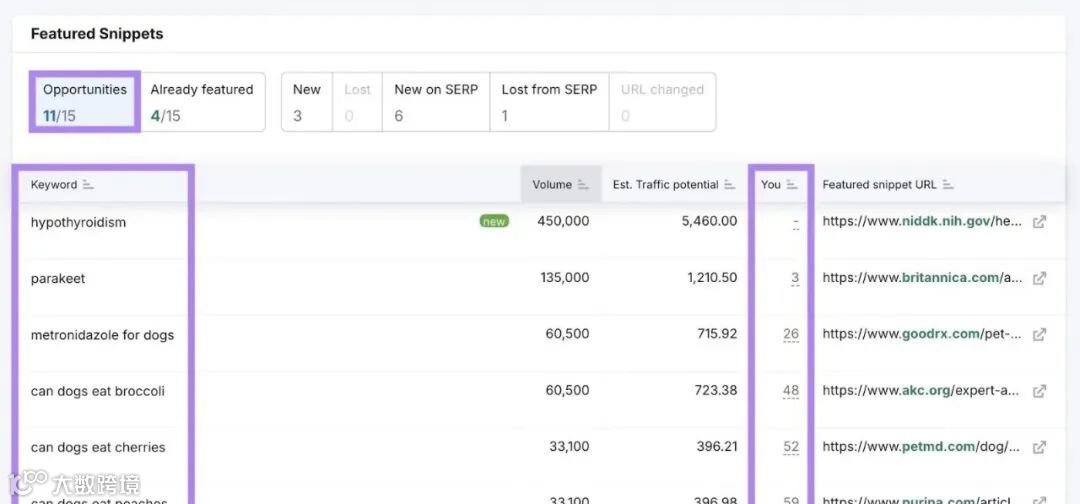Filter by New on SERP
The height and width of the screenshot is (504, 1080).
point(436,102)
